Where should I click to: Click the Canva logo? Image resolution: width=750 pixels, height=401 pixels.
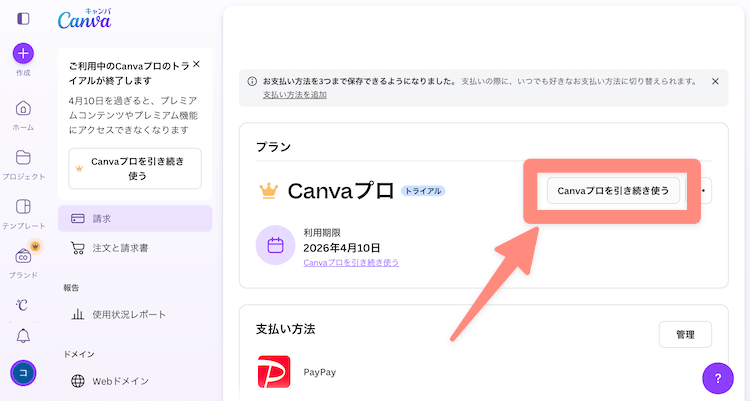[84, 19]
